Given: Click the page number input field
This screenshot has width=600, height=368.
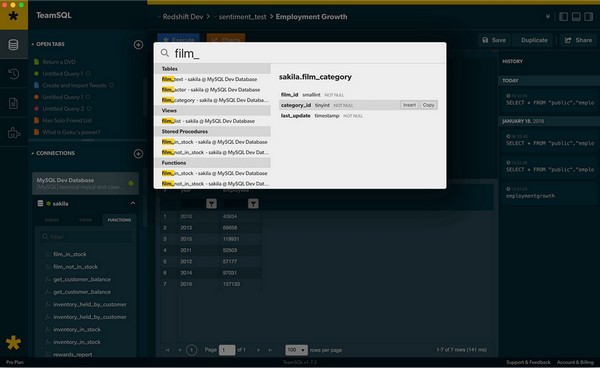Looking at the screenshot, I should click(x=227, y=350).
